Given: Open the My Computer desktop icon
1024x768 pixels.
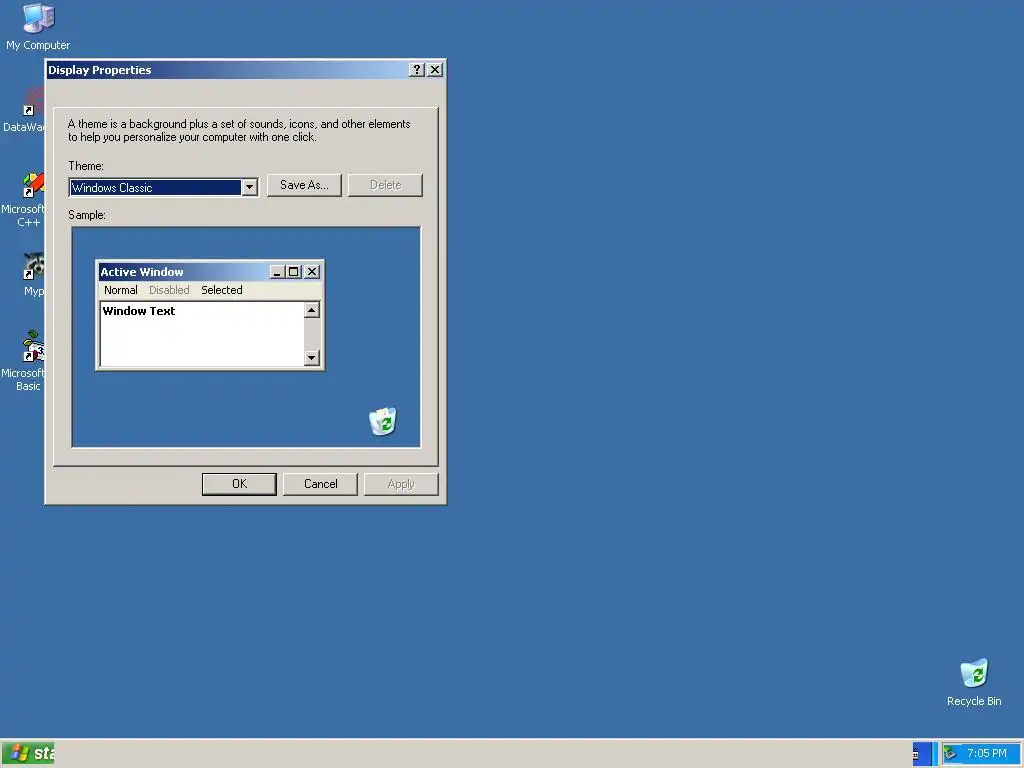Looking at the screenshot, I should point(38,26).
